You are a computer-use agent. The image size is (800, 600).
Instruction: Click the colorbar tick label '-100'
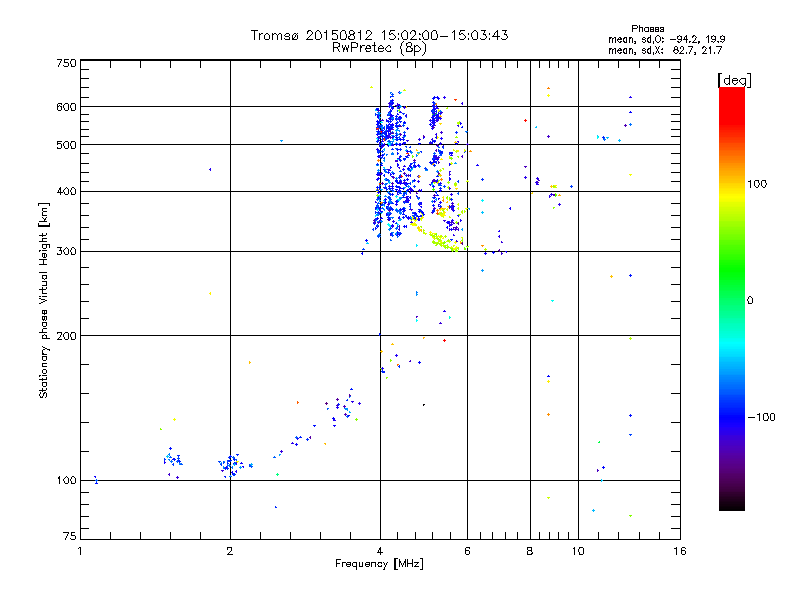pos(762,417)
